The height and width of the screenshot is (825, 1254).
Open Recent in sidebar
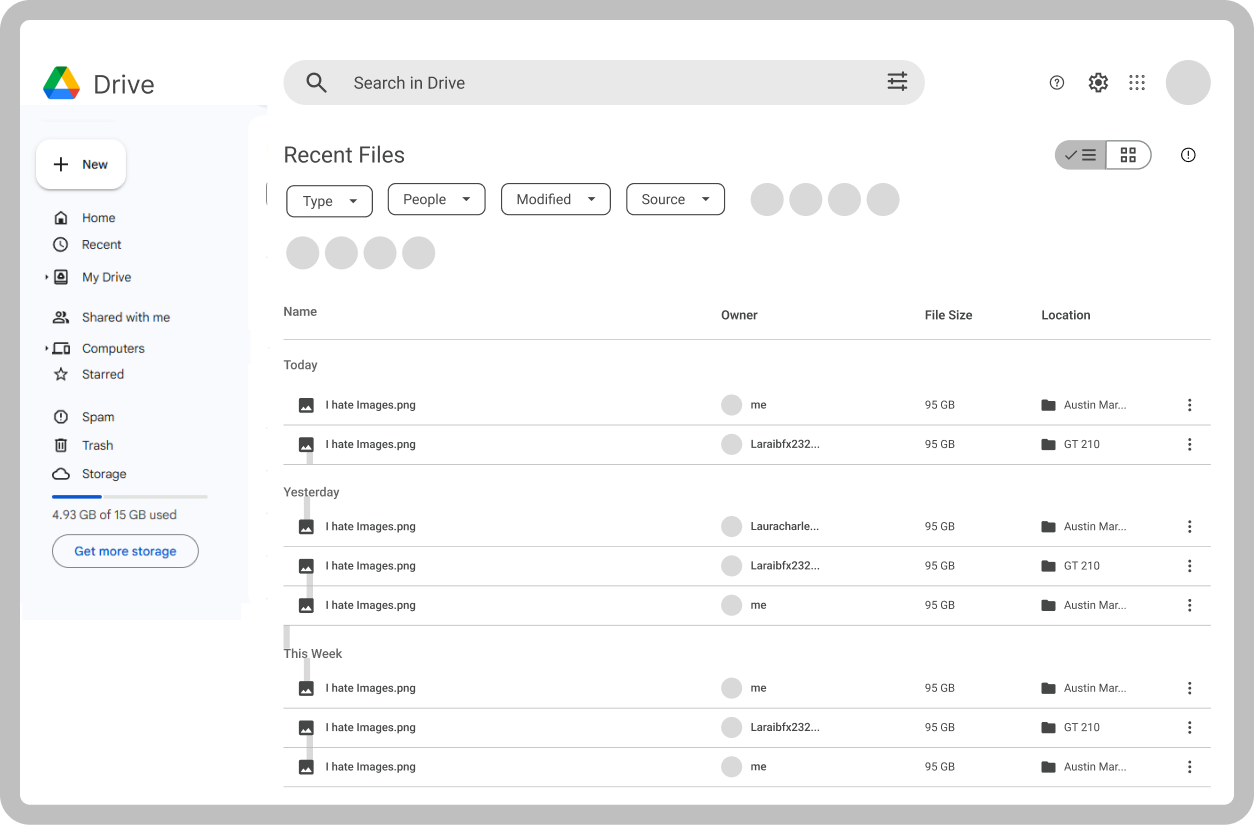pyautogui.click(x=102, y=245)
